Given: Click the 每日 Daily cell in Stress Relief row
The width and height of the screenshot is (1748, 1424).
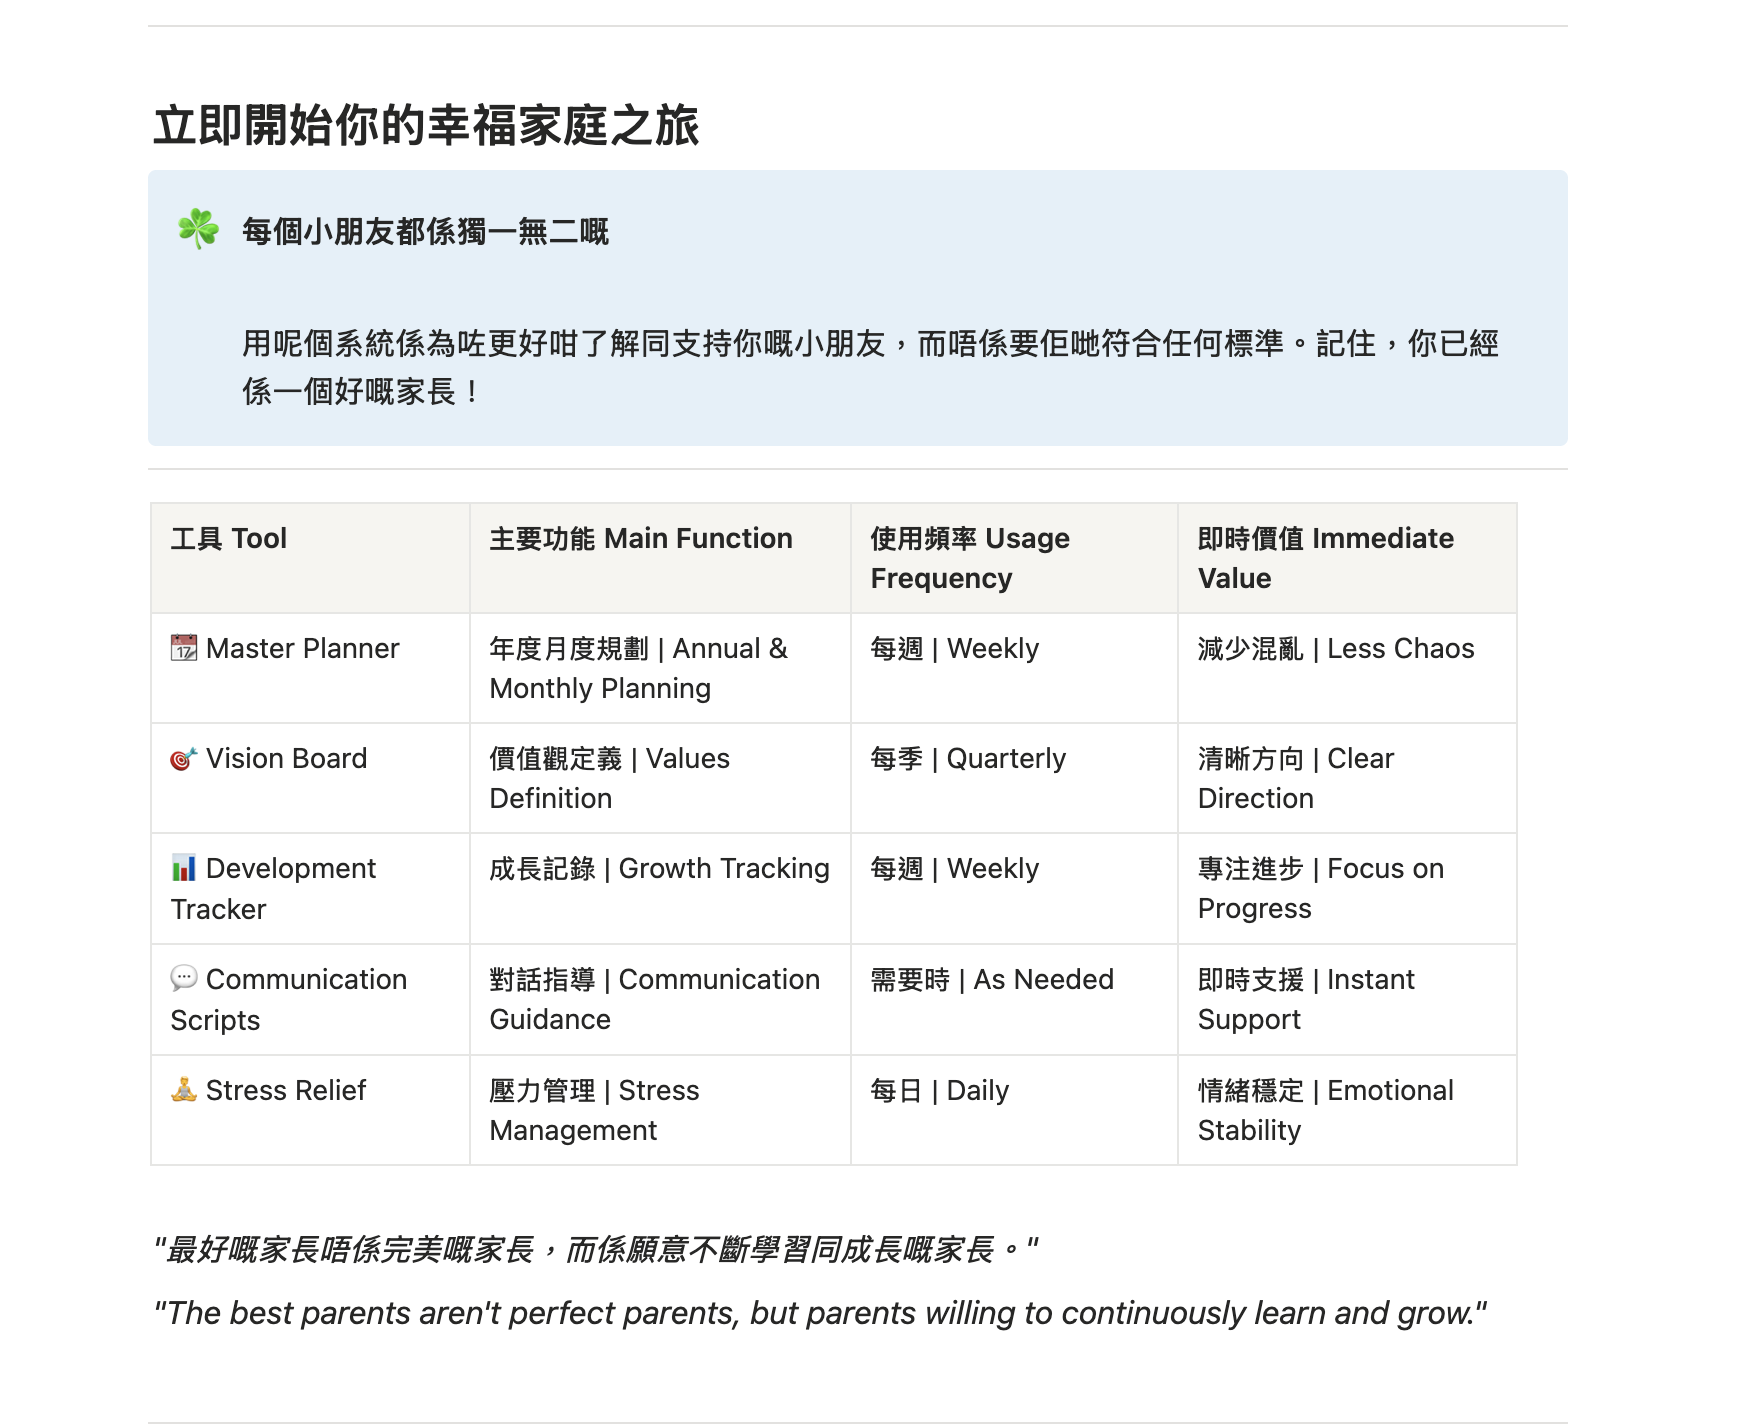Looking at the screenshot, I should [x=938, y=1090].
